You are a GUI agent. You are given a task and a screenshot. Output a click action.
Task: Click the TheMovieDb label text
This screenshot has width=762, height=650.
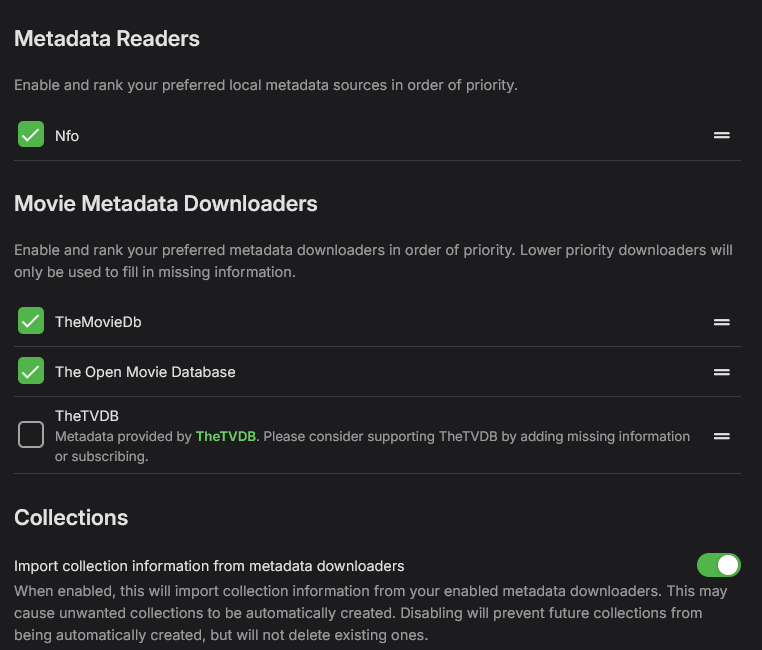(98, 322)
